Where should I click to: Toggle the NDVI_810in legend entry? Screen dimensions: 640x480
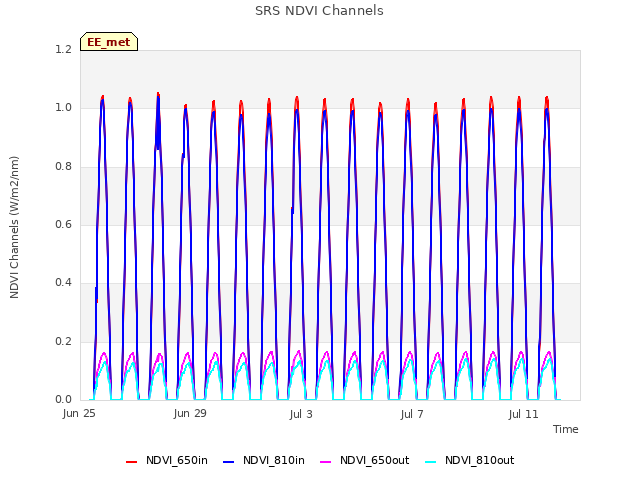tap(264, 460)
